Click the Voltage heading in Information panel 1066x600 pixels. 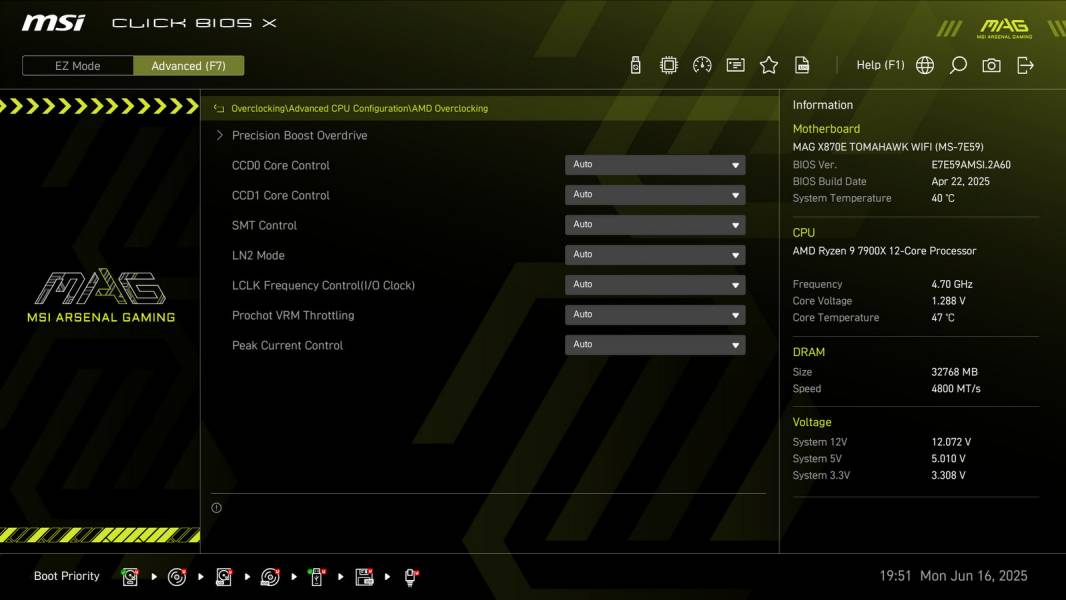pos(812,422)
